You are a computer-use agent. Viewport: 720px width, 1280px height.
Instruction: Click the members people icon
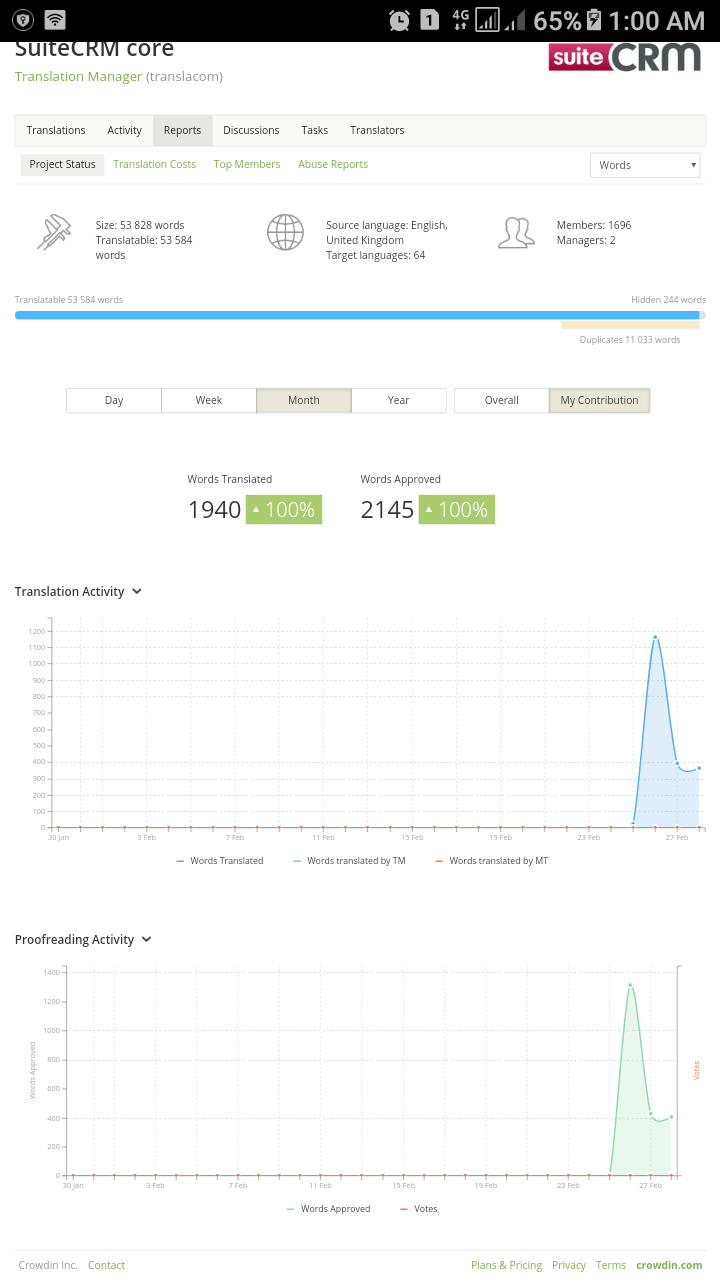pyautogui.click(x=516, y=232)
